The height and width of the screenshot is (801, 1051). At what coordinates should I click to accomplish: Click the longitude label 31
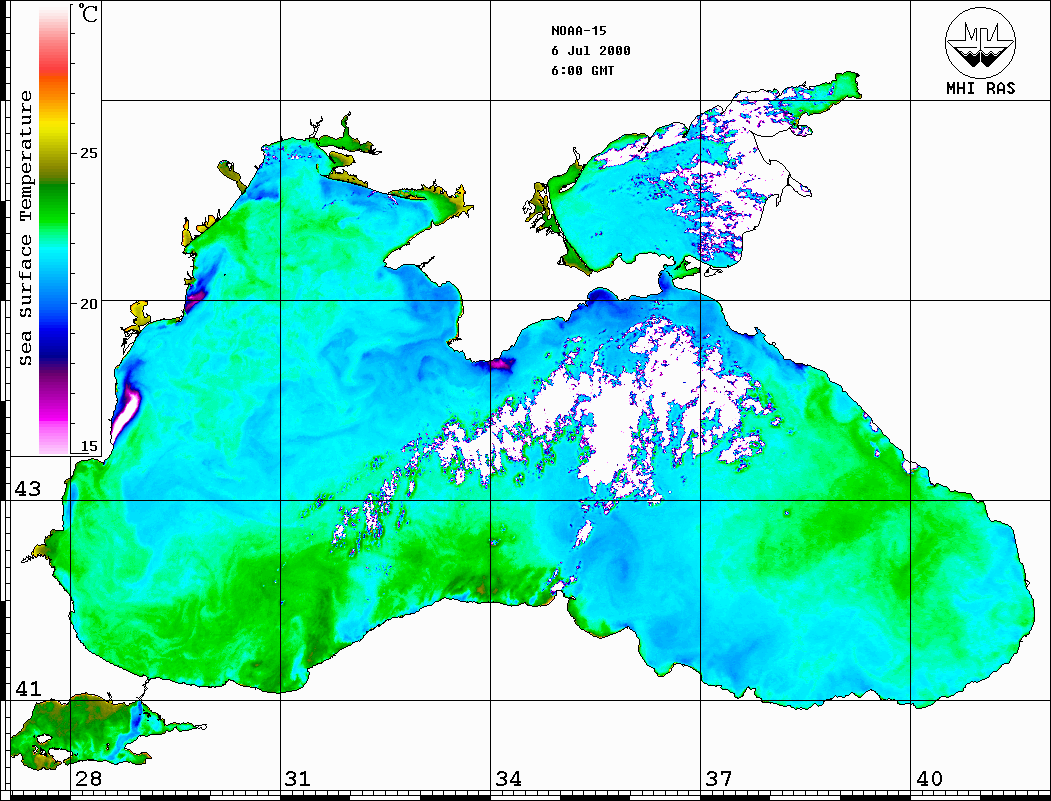tap(298, 779)
